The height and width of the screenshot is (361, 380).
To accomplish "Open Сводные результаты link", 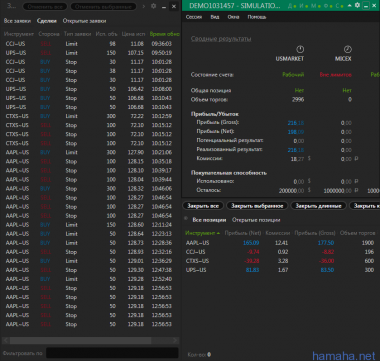I will pos(221,39).
